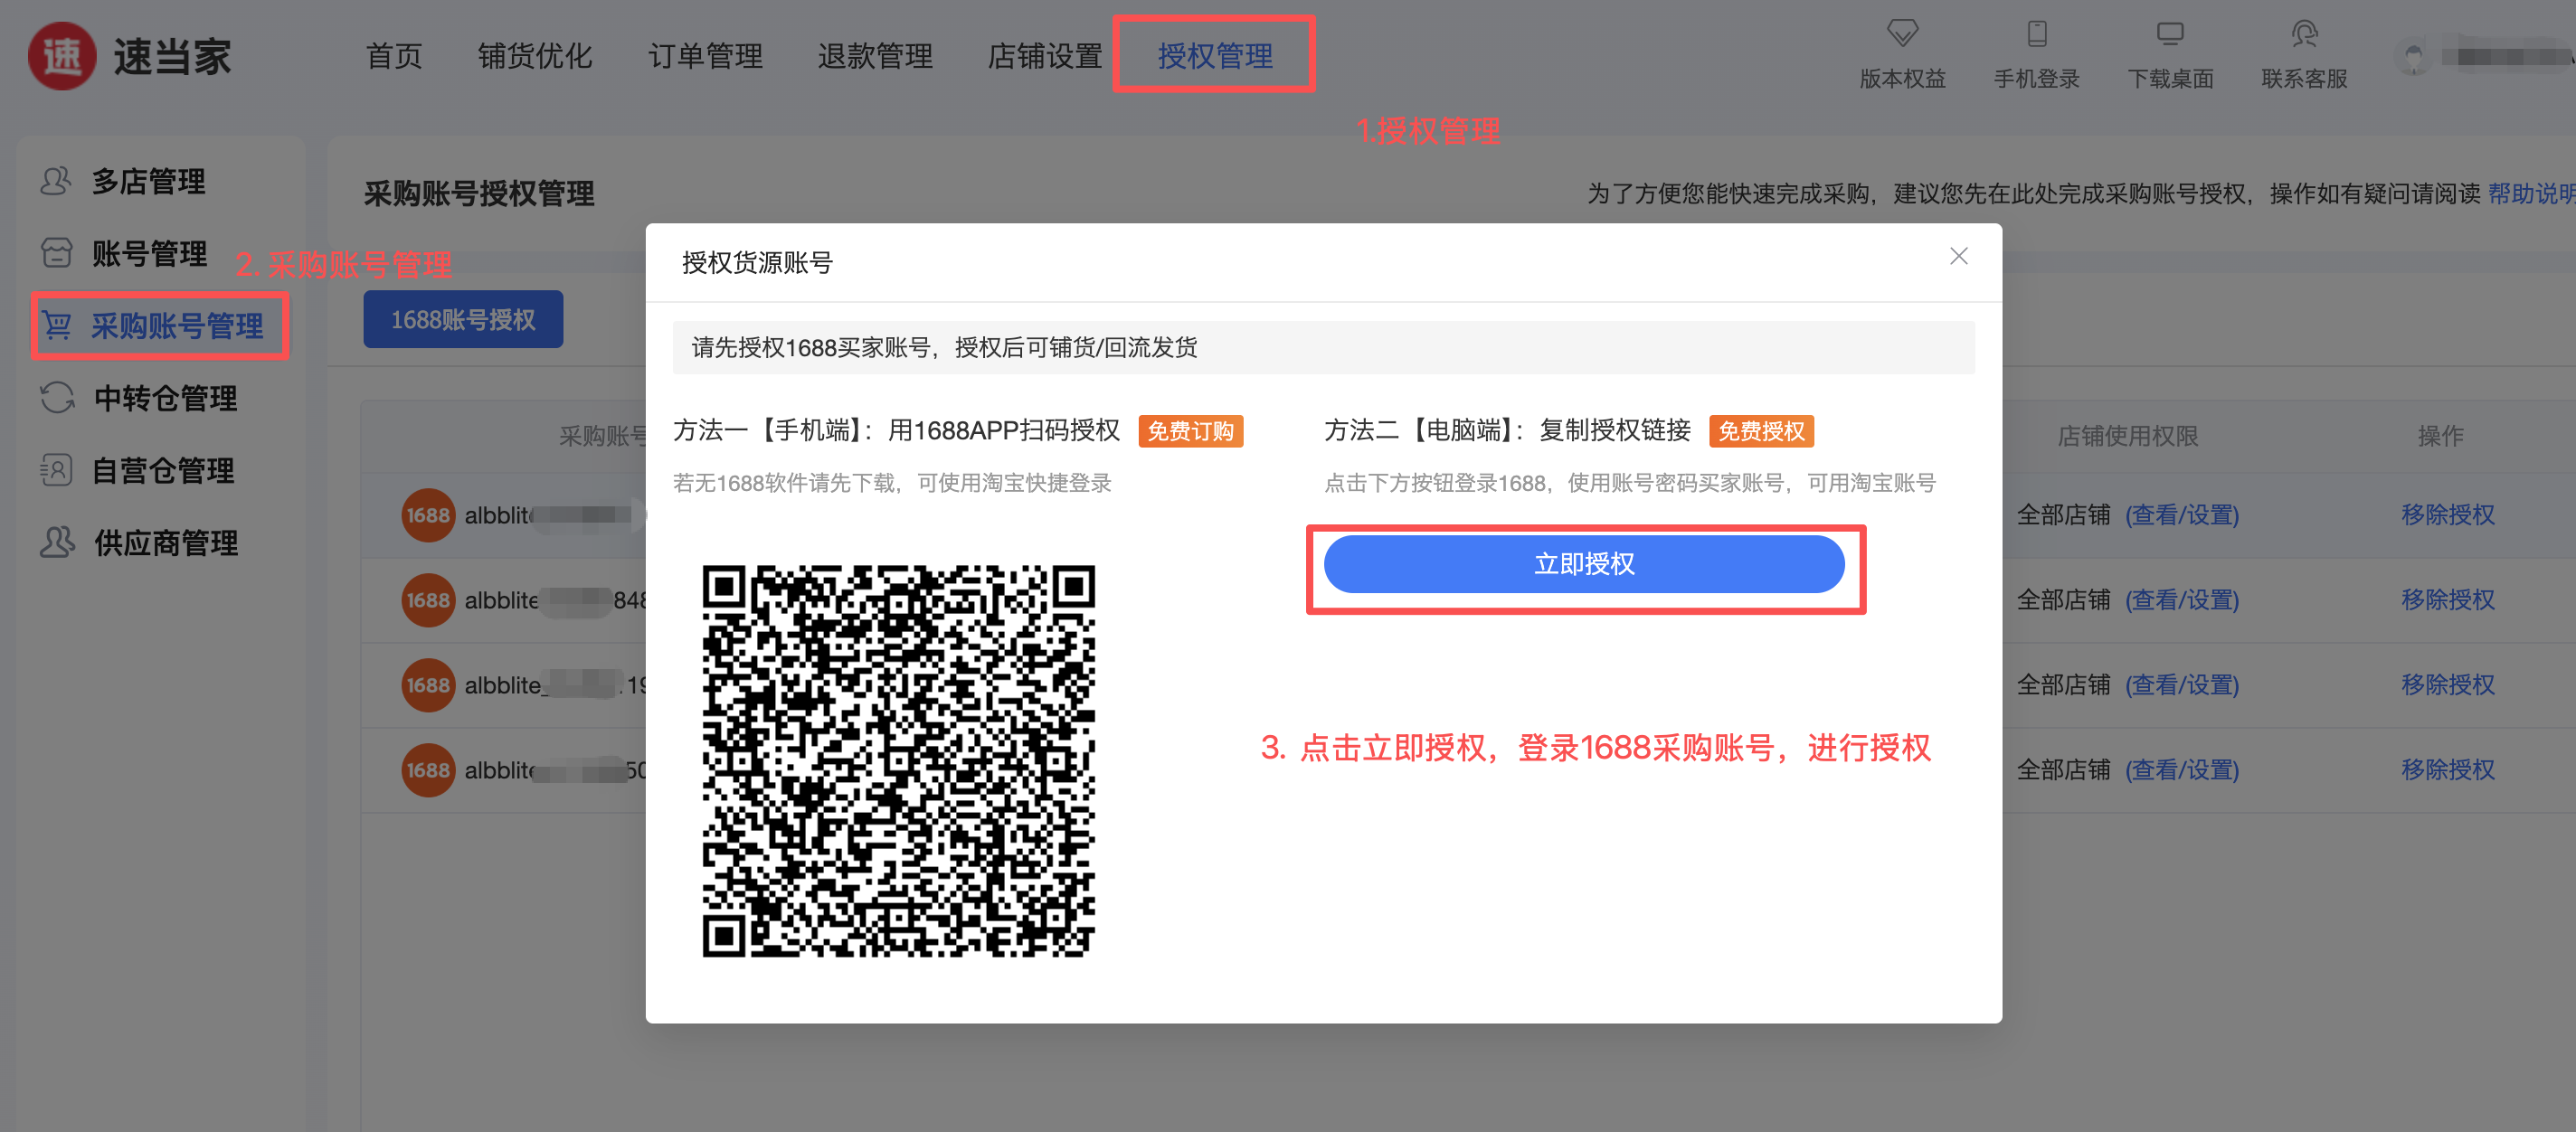The image size is (2576, 1132).
Task: Select 多店管理 sidebar icon
Action: coord(56,181)
